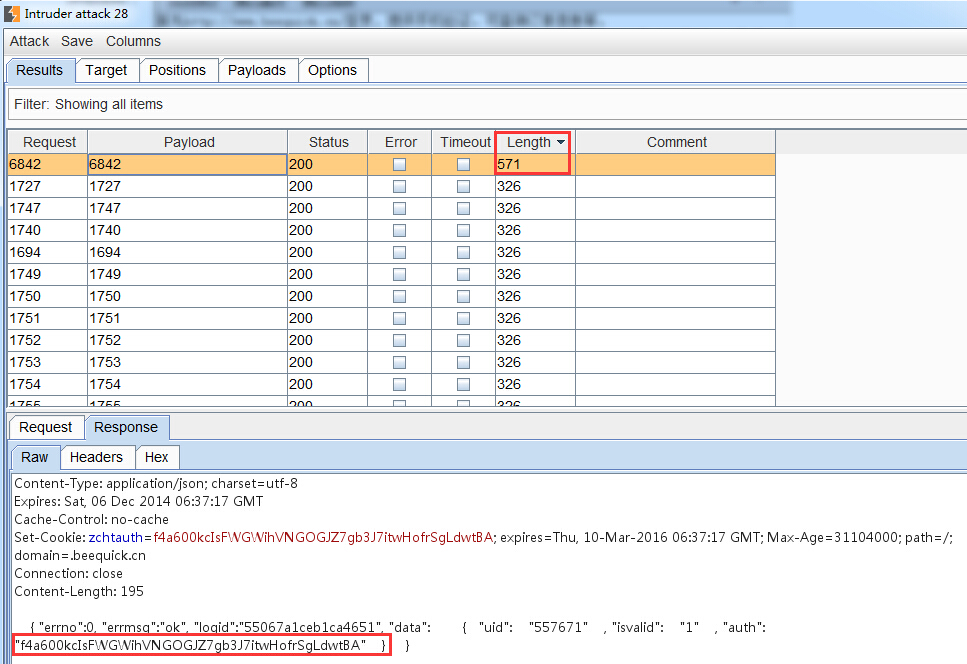Click comment cell of row 6842

[x=675, y=164]
